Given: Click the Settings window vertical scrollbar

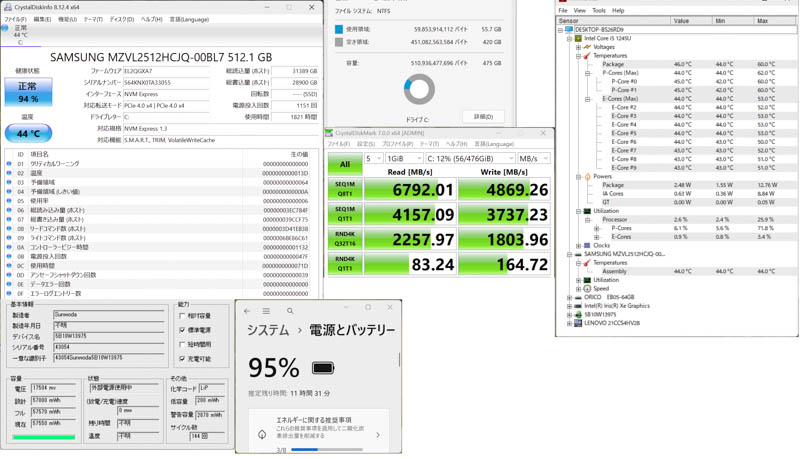Looking at the screenshot, I should coord(399,360).
